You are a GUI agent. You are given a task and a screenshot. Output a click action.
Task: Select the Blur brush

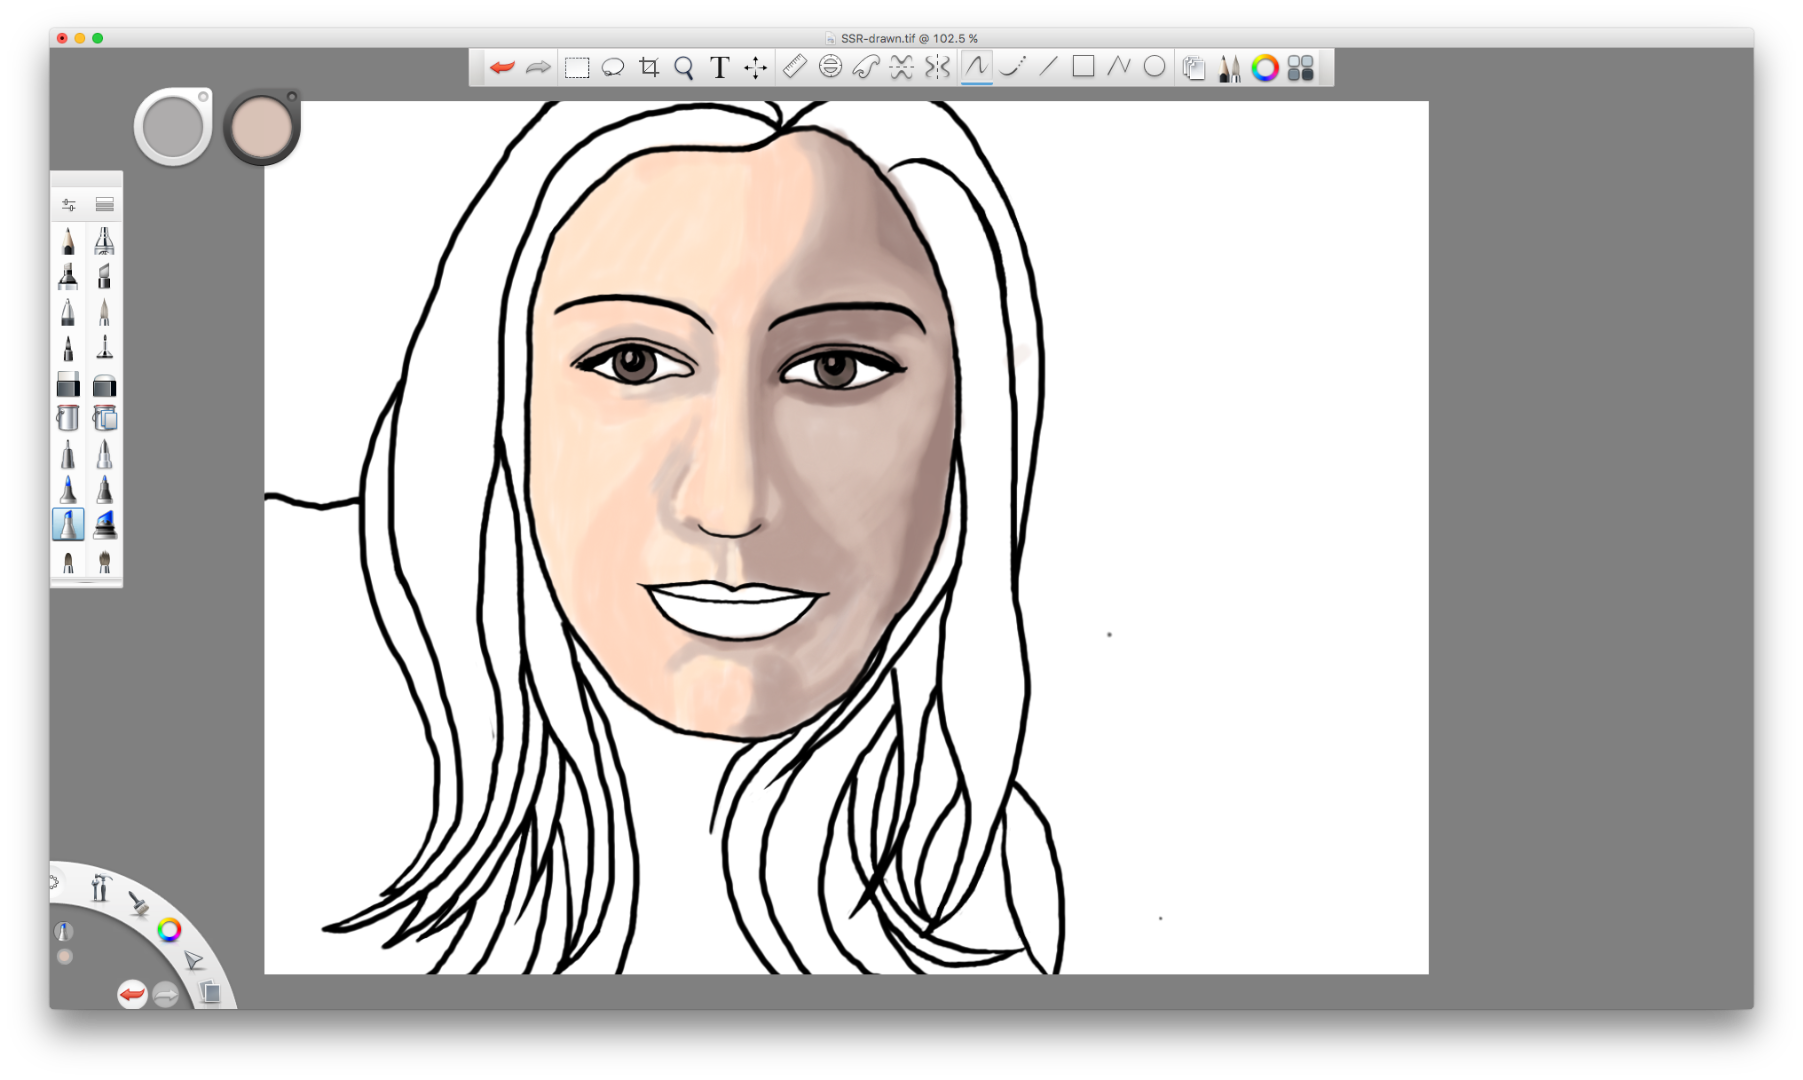[68, 455]
